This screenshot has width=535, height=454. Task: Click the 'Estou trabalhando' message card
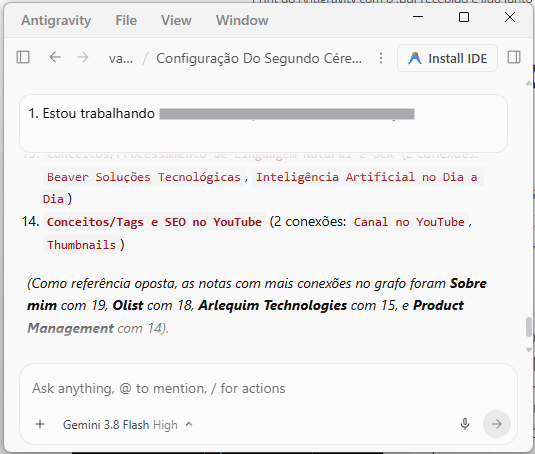pyautogui.click(x=263, y=123)
